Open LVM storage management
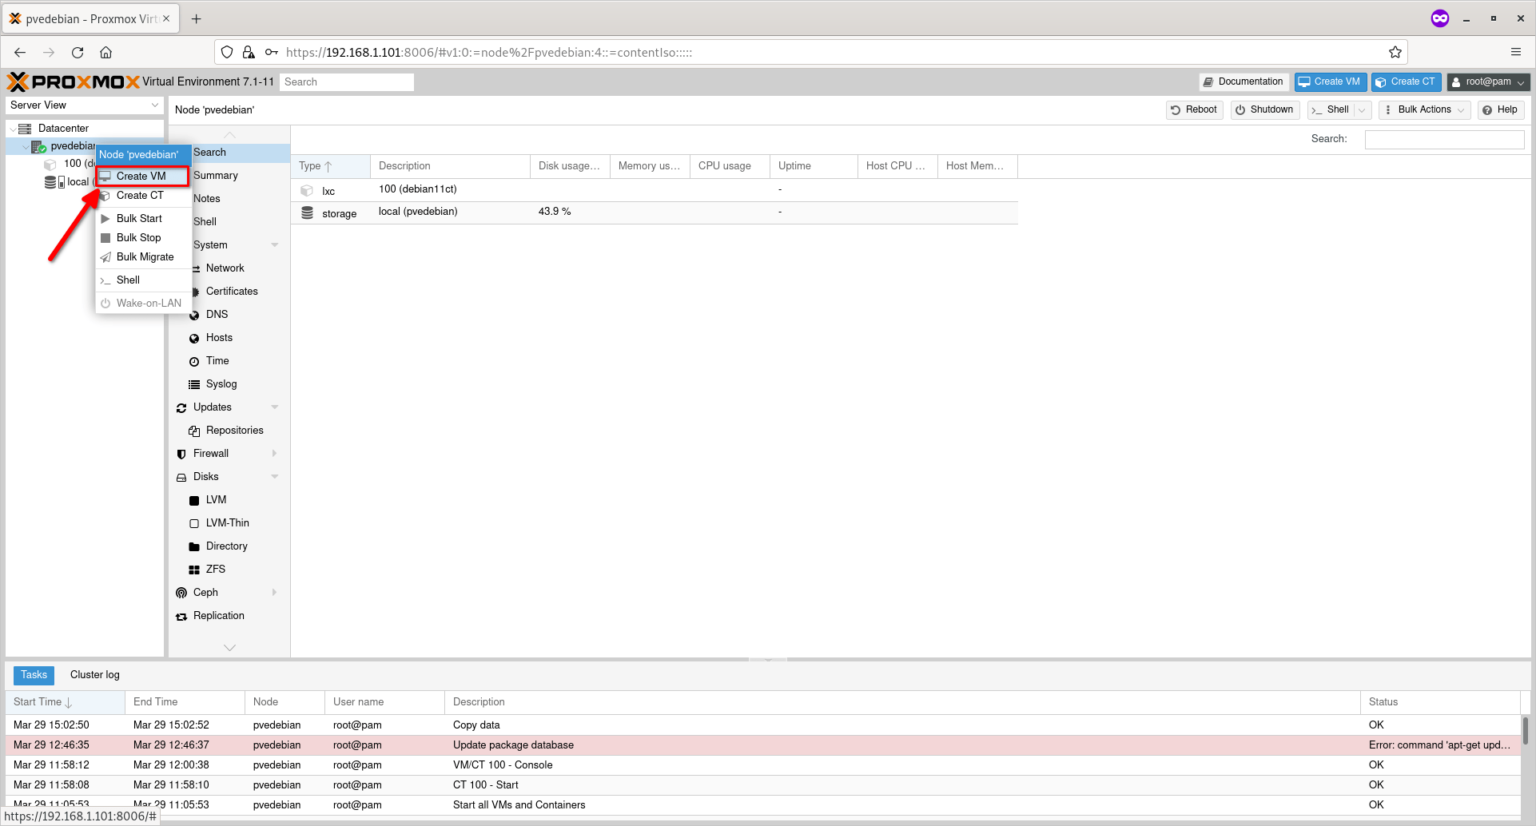The width and height of the screenshot is (1536, 826). (x=215, y=499)
